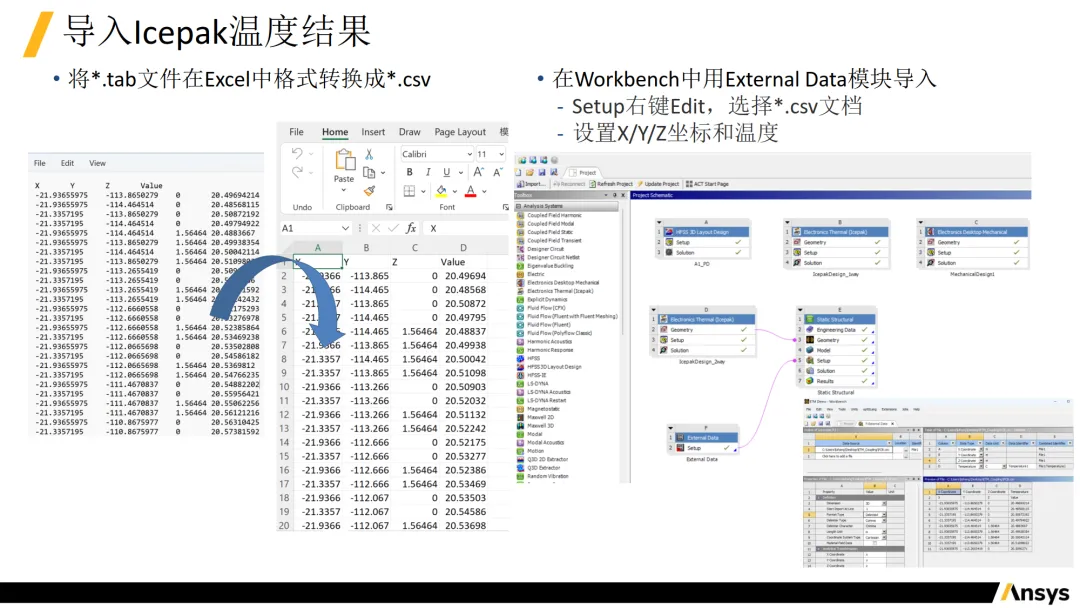
Task: Click the Redo arrow in Excel
Action: pyautogui.click(x=297, y=172)
